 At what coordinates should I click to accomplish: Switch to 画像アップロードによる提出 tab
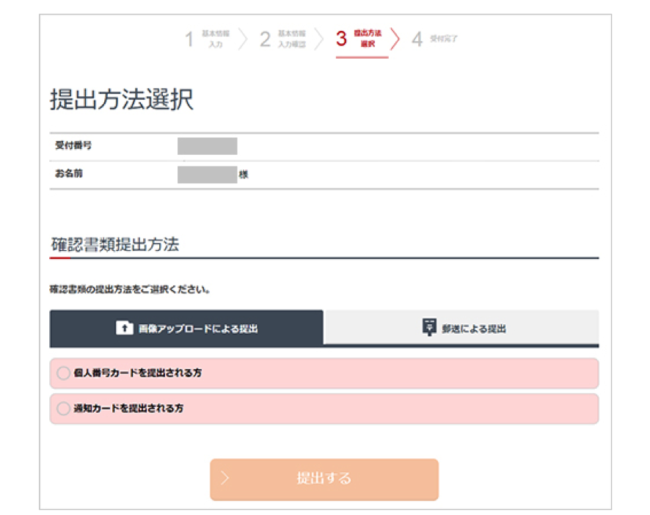tap(186, 328)
